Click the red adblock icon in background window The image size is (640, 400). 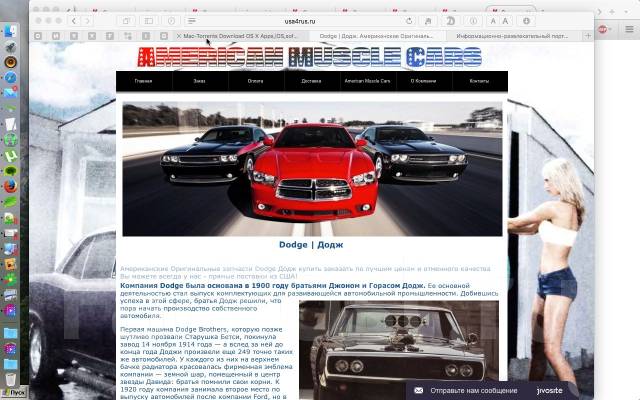tap(603, 29)
